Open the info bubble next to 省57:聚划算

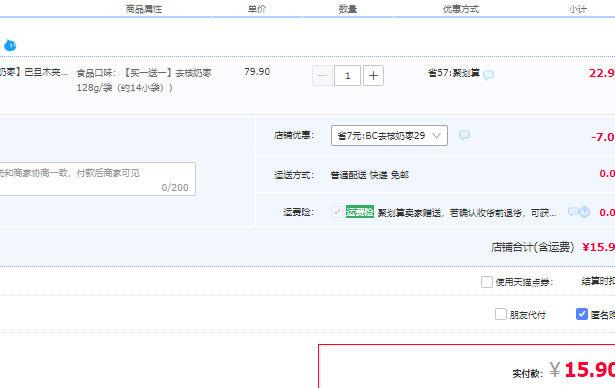(x=488, y=75)
